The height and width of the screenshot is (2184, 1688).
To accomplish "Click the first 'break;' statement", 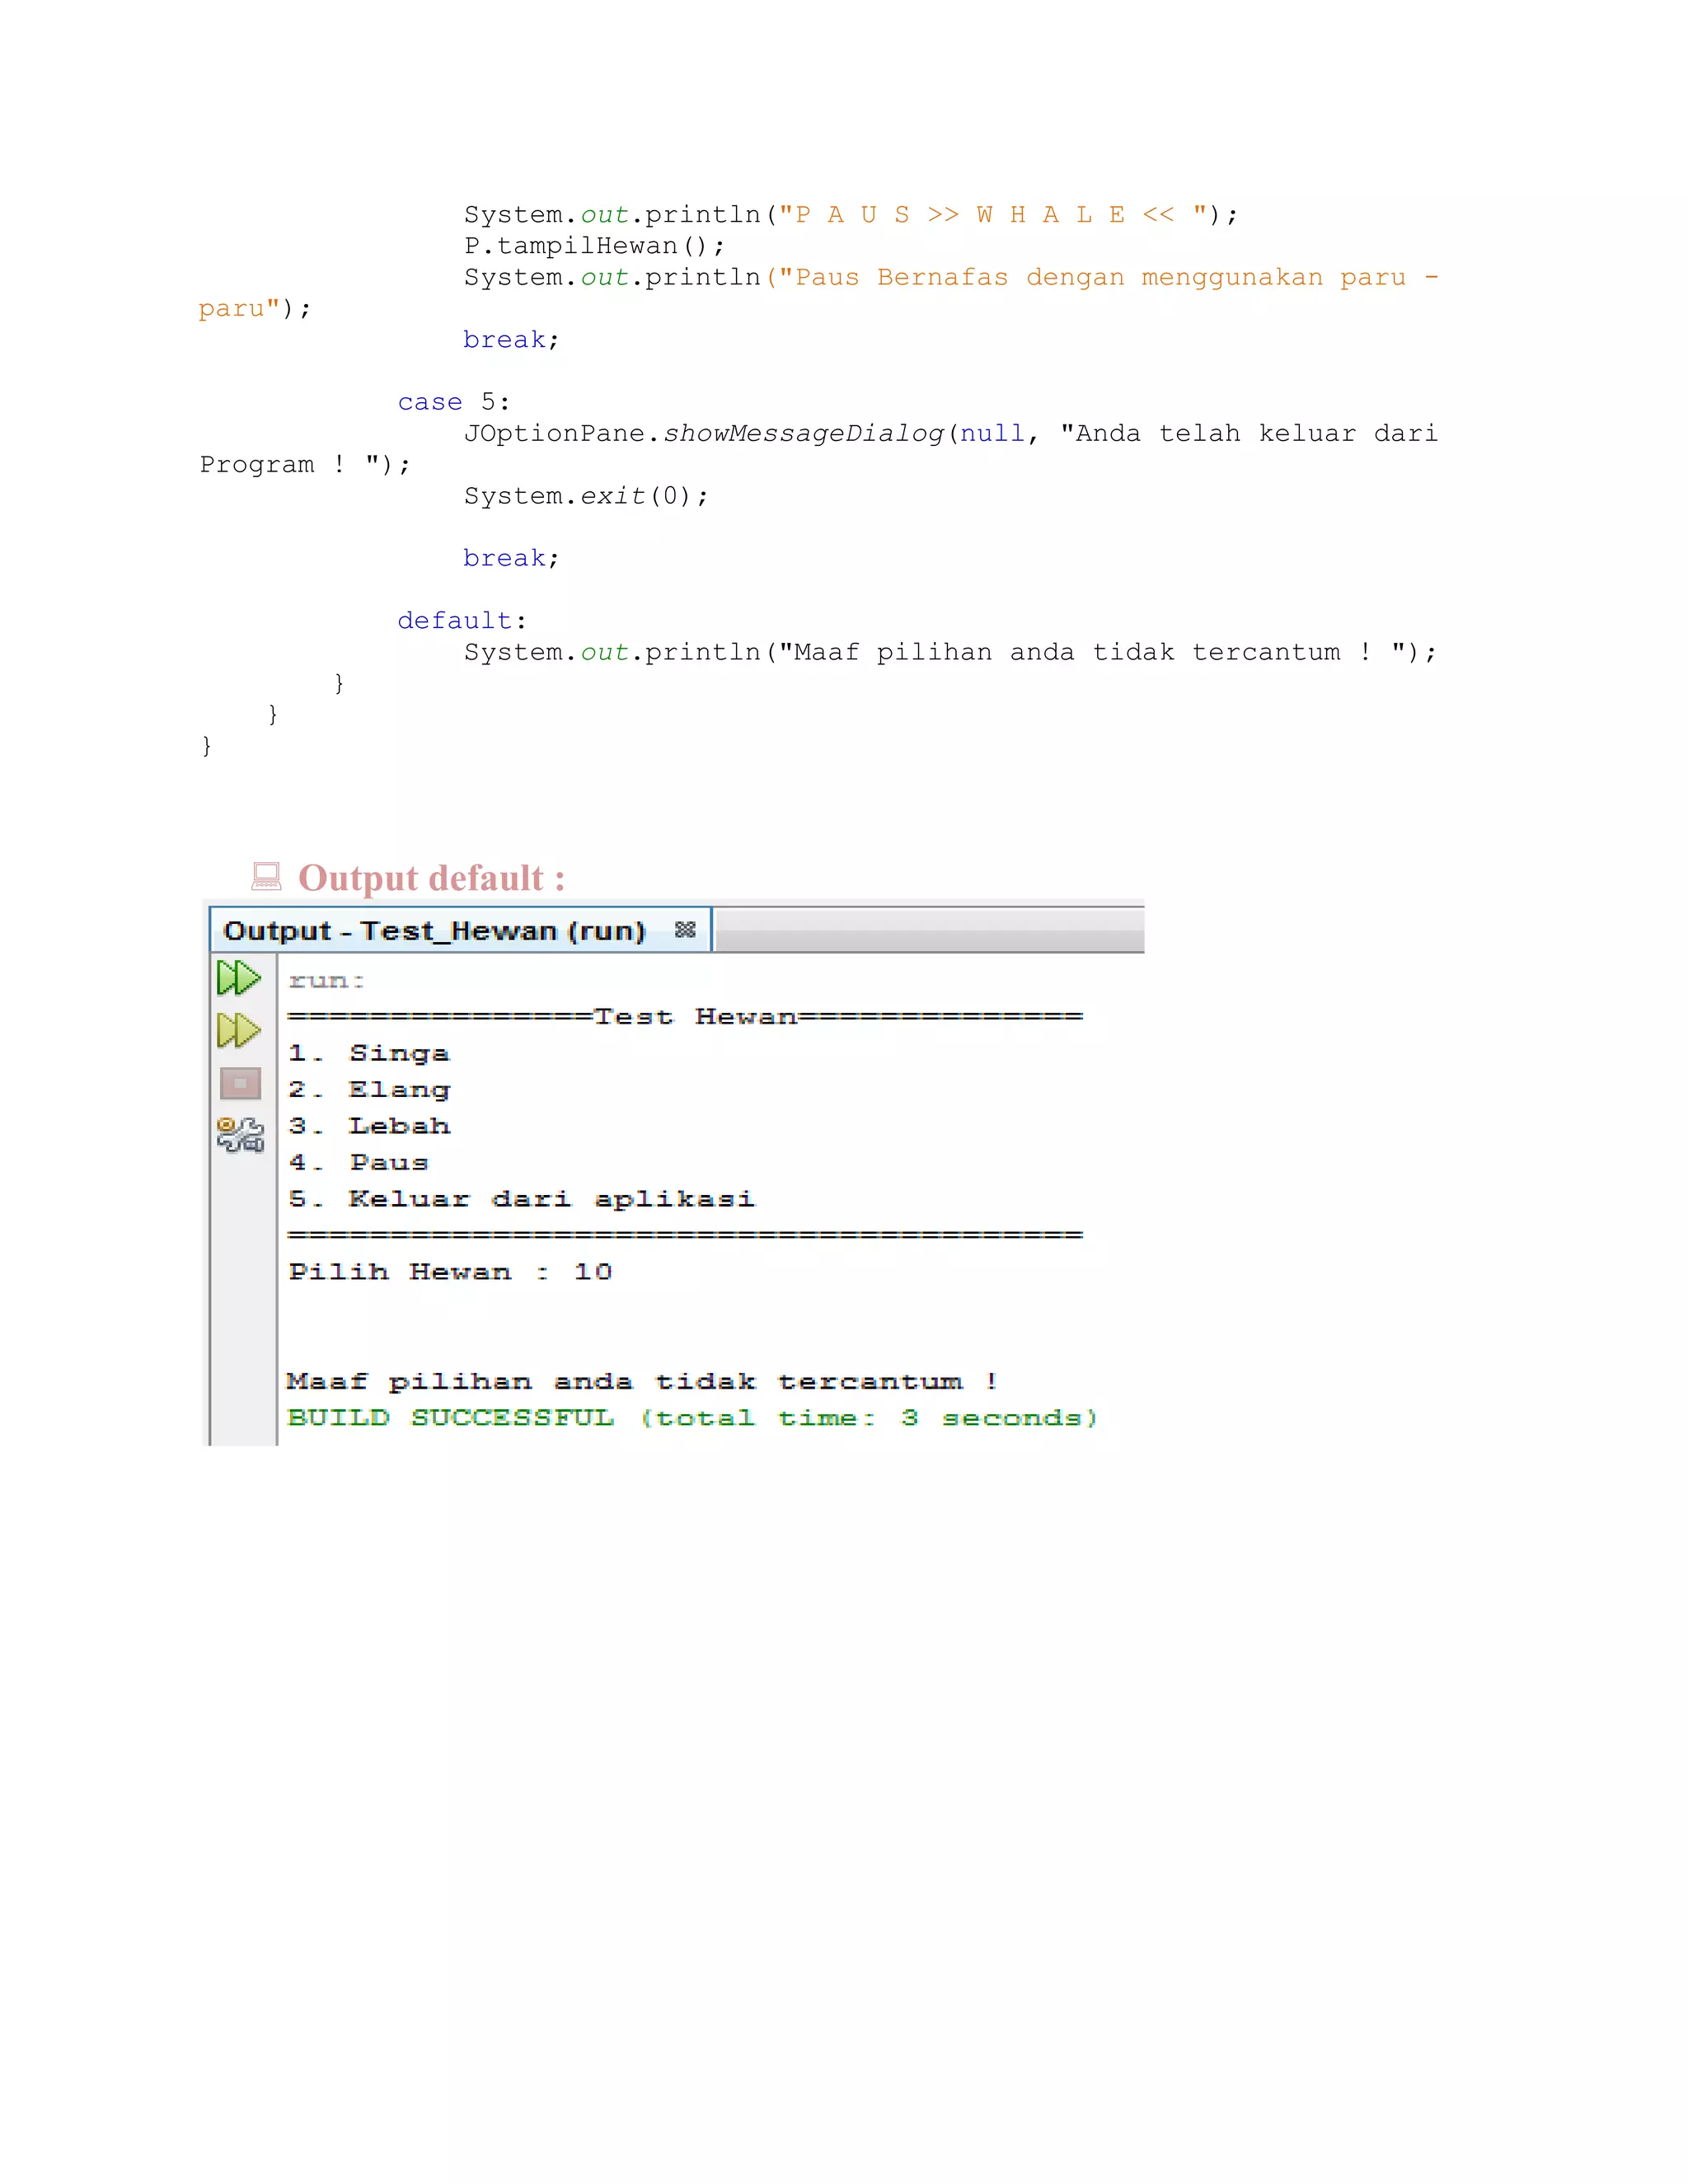I will pyautogui.click(x=511, y=340).
